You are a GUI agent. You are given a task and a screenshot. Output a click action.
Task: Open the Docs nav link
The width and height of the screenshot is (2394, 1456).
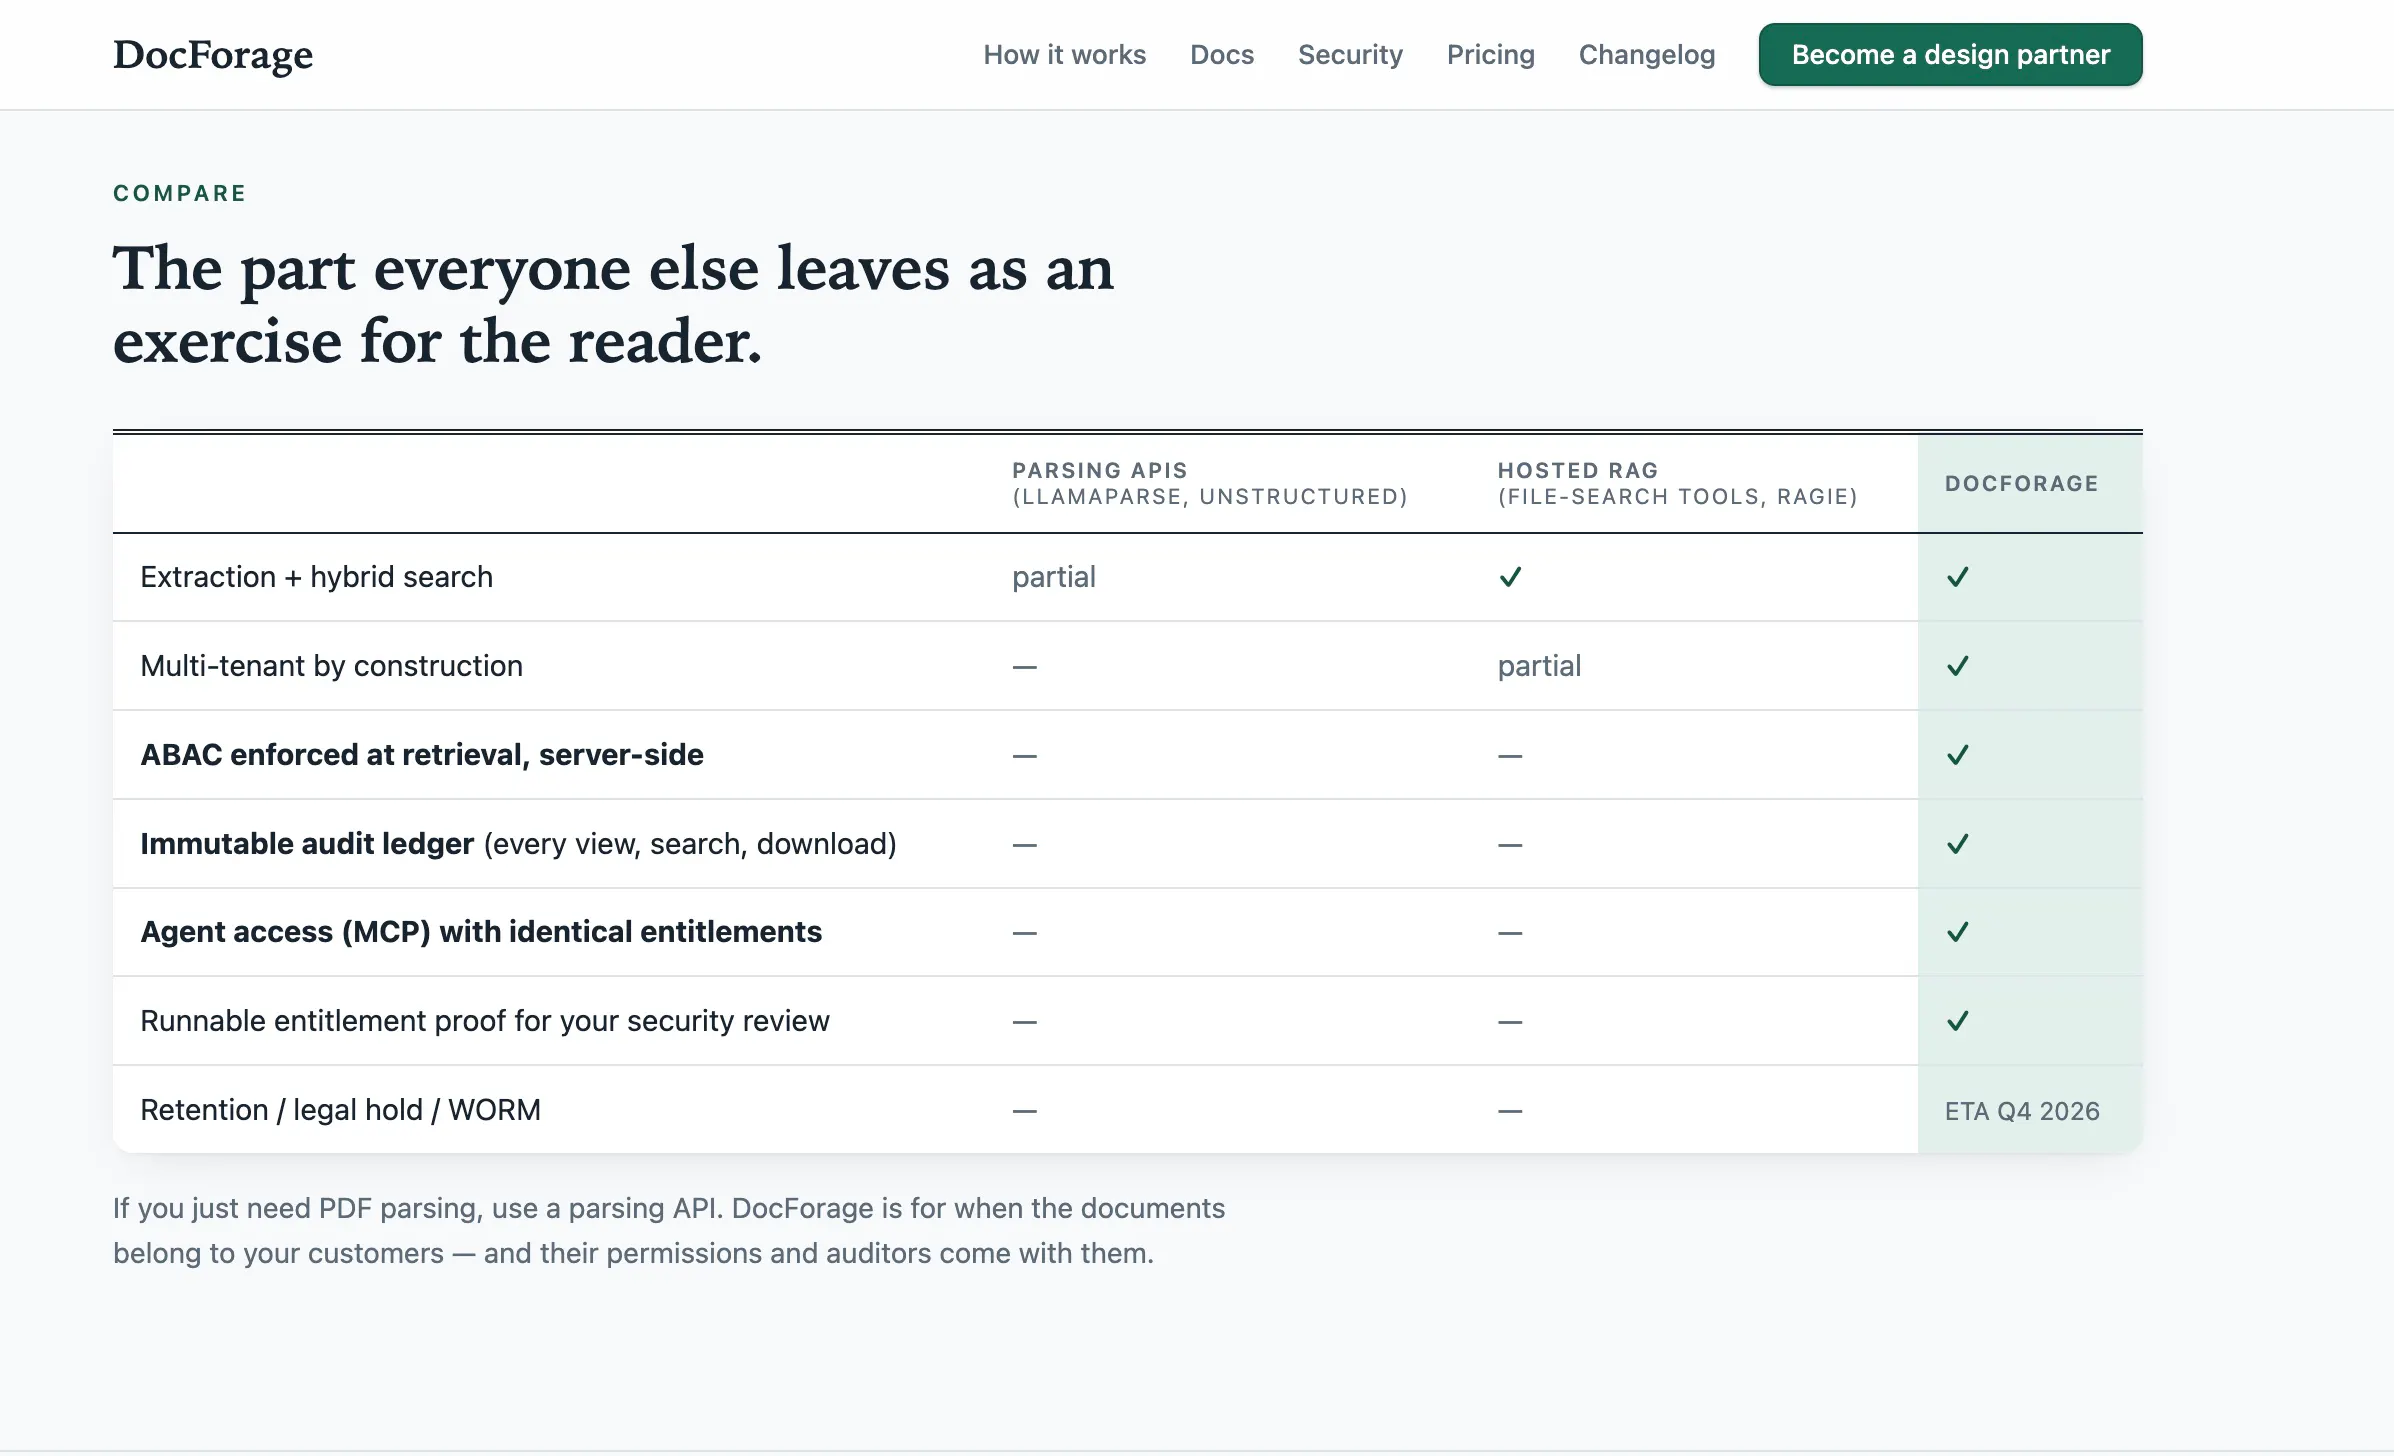coord(1221,55)
